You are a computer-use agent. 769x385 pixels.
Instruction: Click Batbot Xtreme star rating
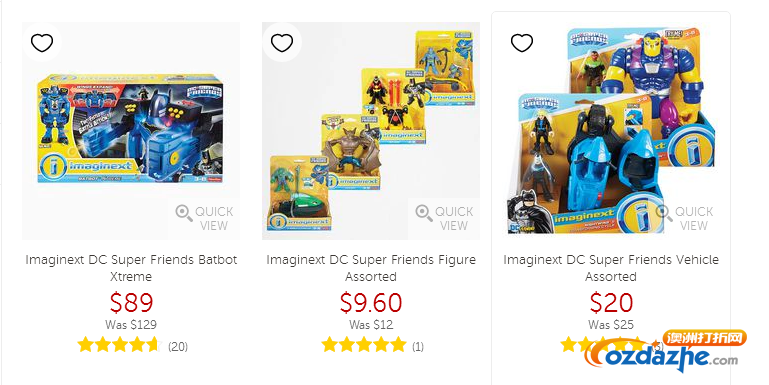point(119,345)
